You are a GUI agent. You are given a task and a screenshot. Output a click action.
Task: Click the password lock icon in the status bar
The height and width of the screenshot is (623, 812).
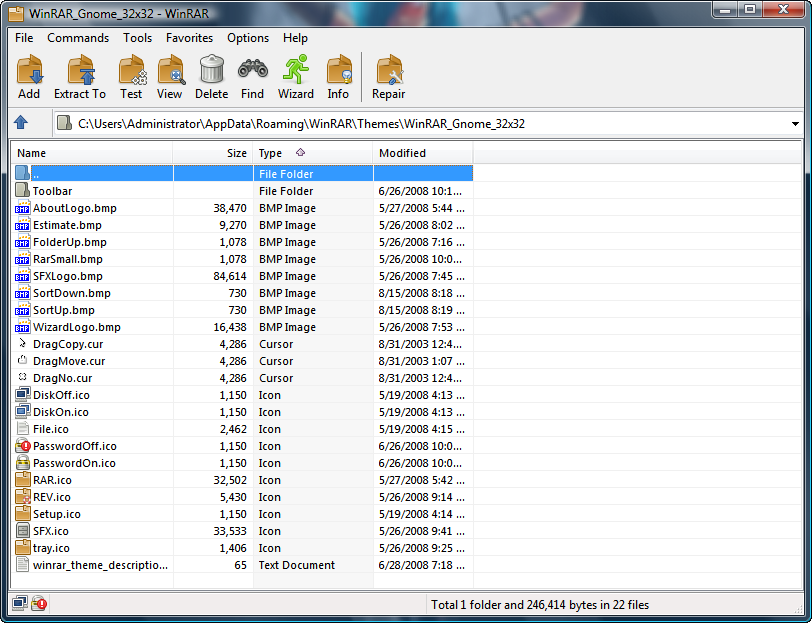(39, 603)
